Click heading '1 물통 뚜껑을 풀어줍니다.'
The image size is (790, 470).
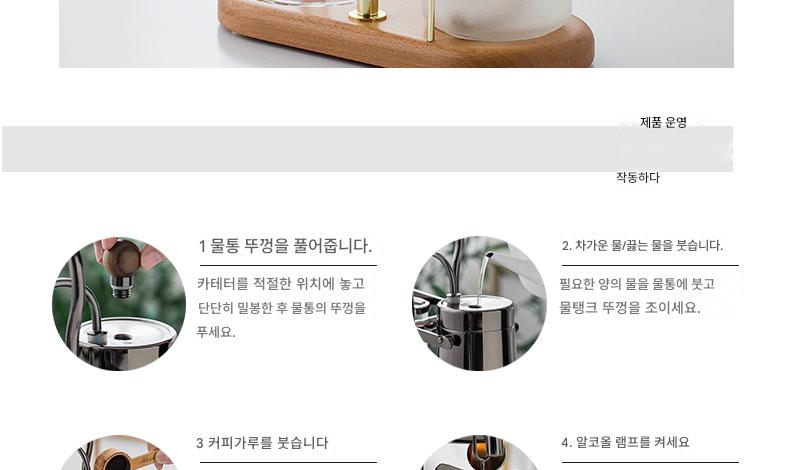(x=285, y=246)
